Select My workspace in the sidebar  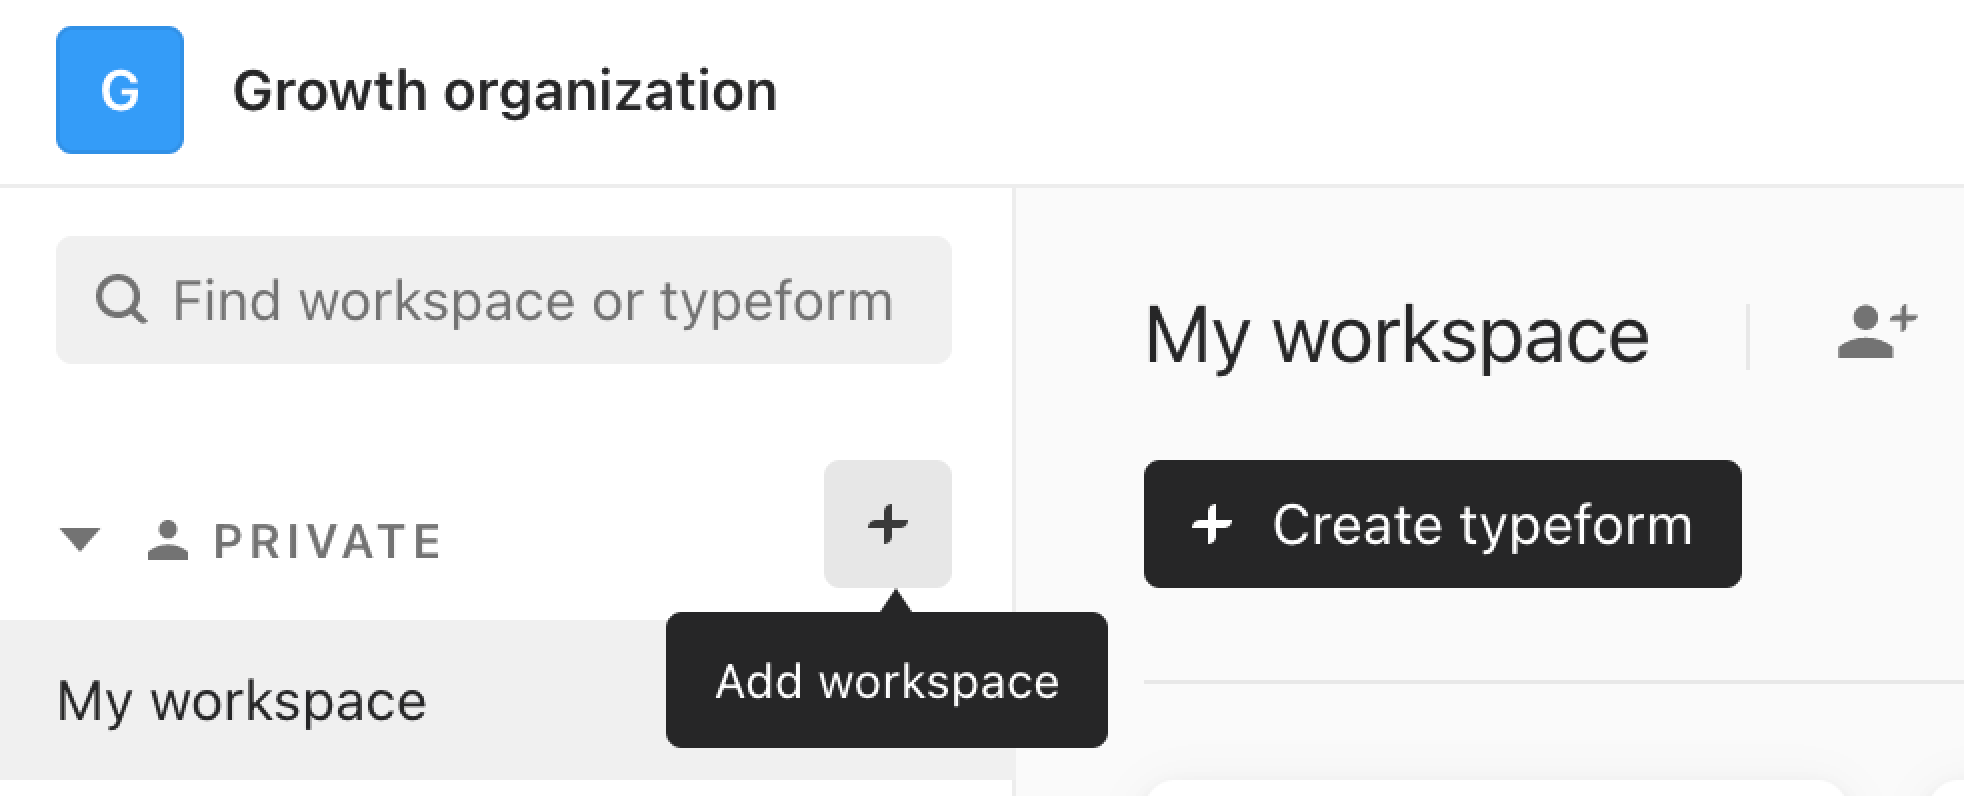coord(506,700)
